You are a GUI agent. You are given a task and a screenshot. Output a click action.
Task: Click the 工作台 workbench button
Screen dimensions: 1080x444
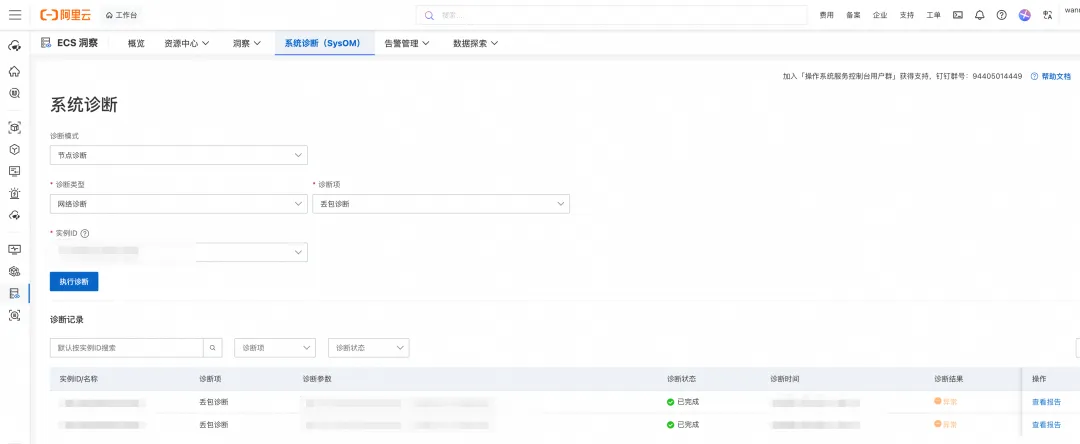(x=121, y=15)
